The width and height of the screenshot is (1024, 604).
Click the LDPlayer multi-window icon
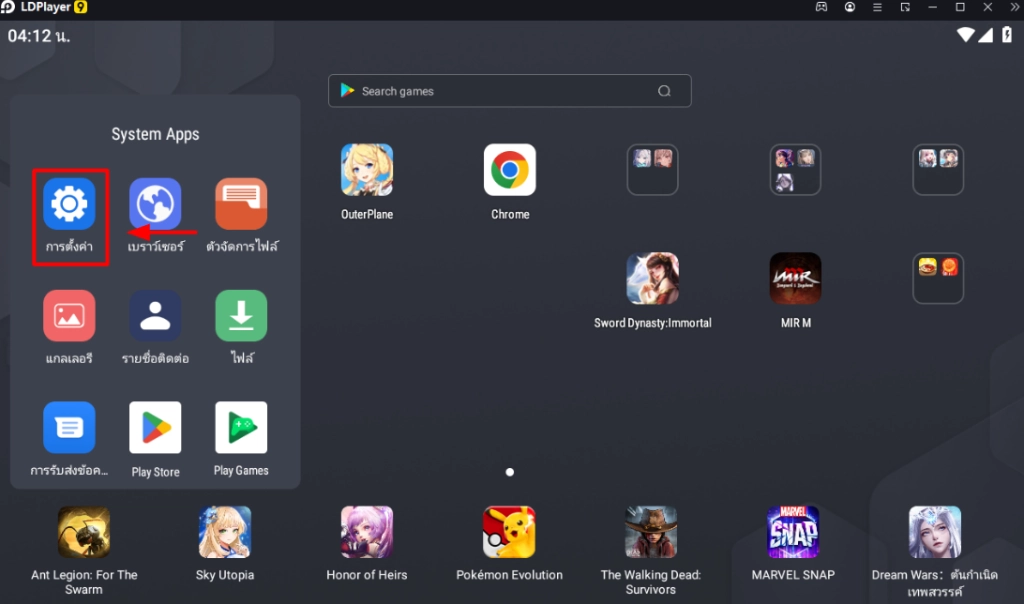905,7
